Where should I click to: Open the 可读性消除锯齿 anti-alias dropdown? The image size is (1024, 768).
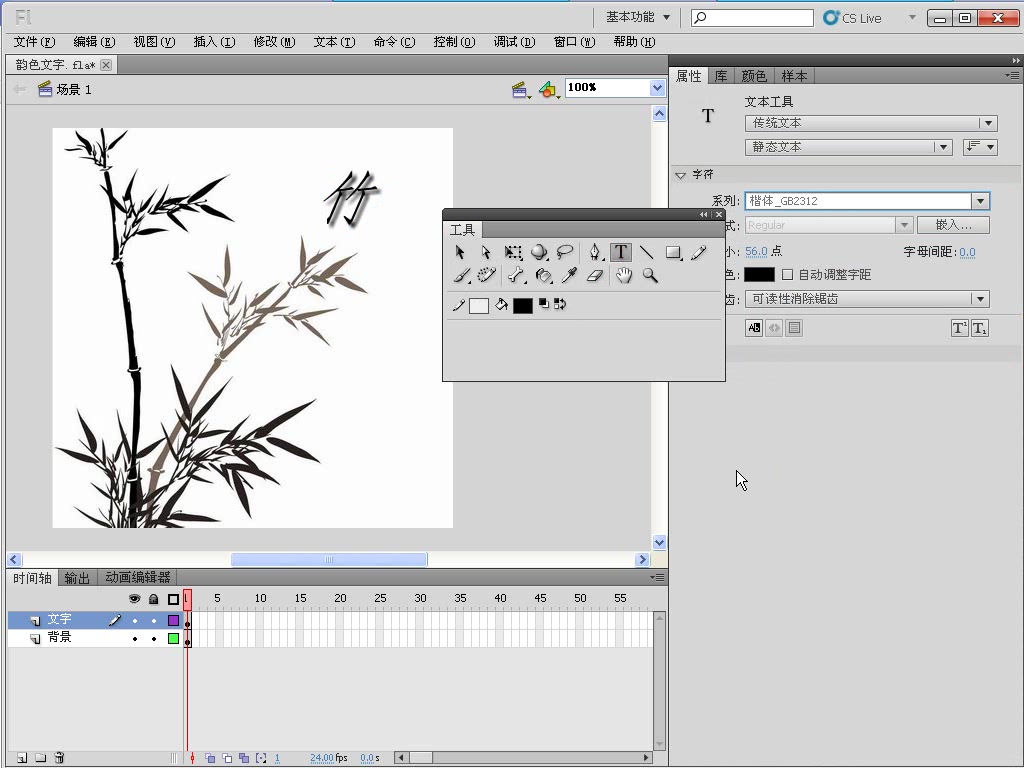[x=981, y=298]
